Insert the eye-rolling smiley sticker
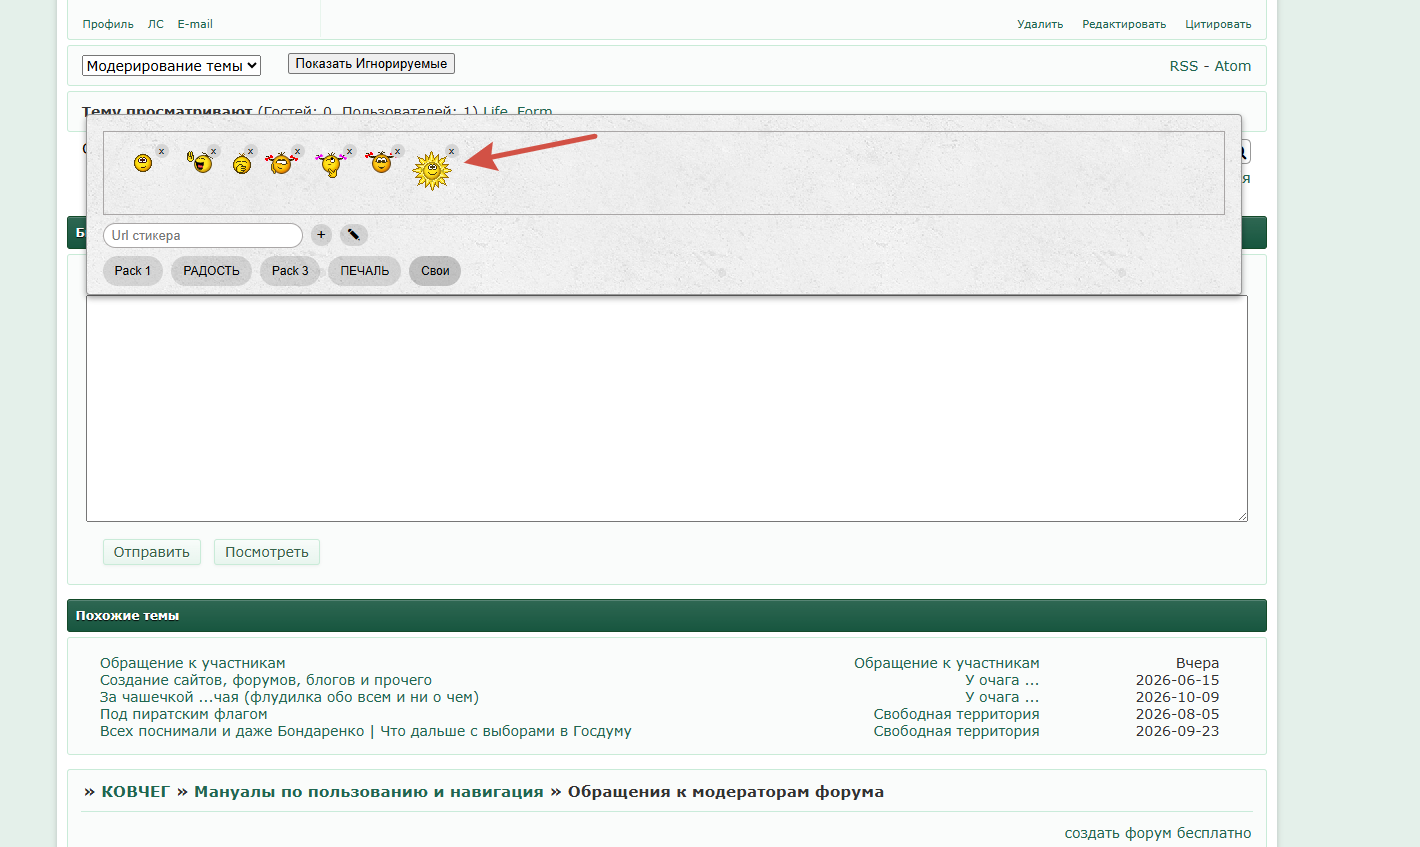Image resolution: width=1420 pixels, height=847 pixels. click(143, 162)
